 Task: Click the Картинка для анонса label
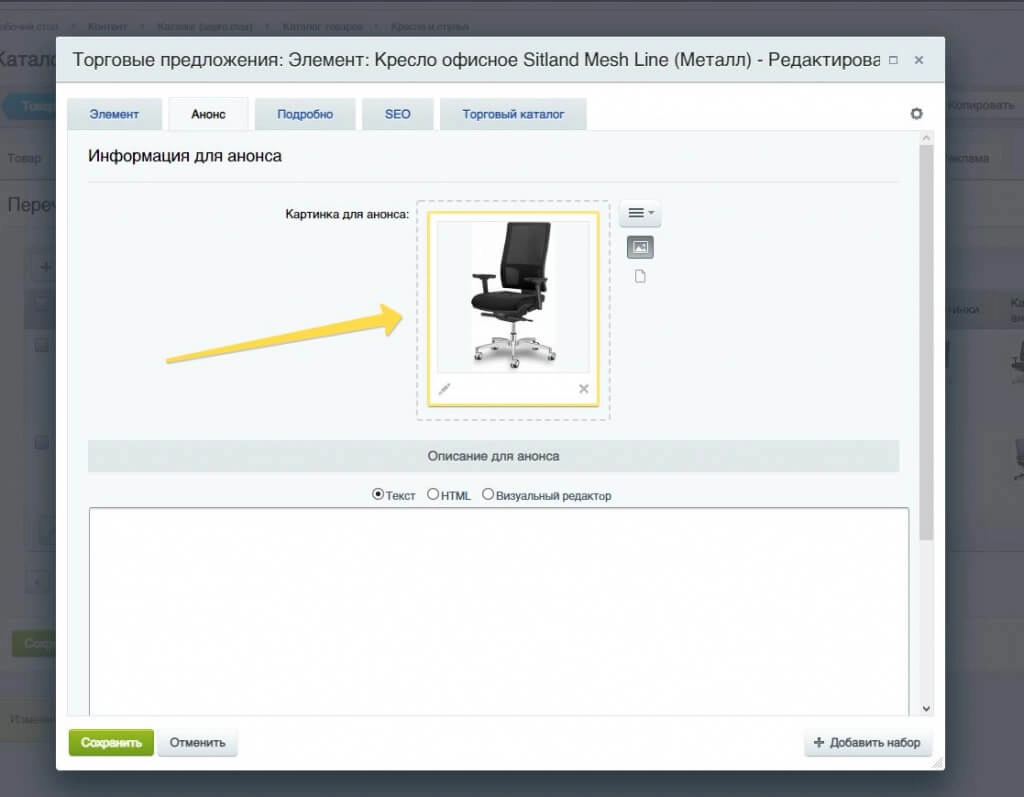pyautogui.click(x=347, y=214)
